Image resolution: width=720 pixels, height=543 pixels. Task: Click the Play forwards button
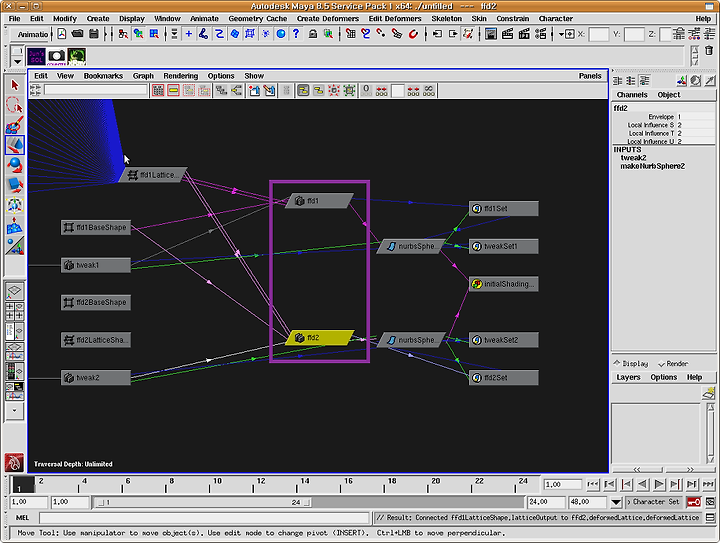tap(659, 484)
